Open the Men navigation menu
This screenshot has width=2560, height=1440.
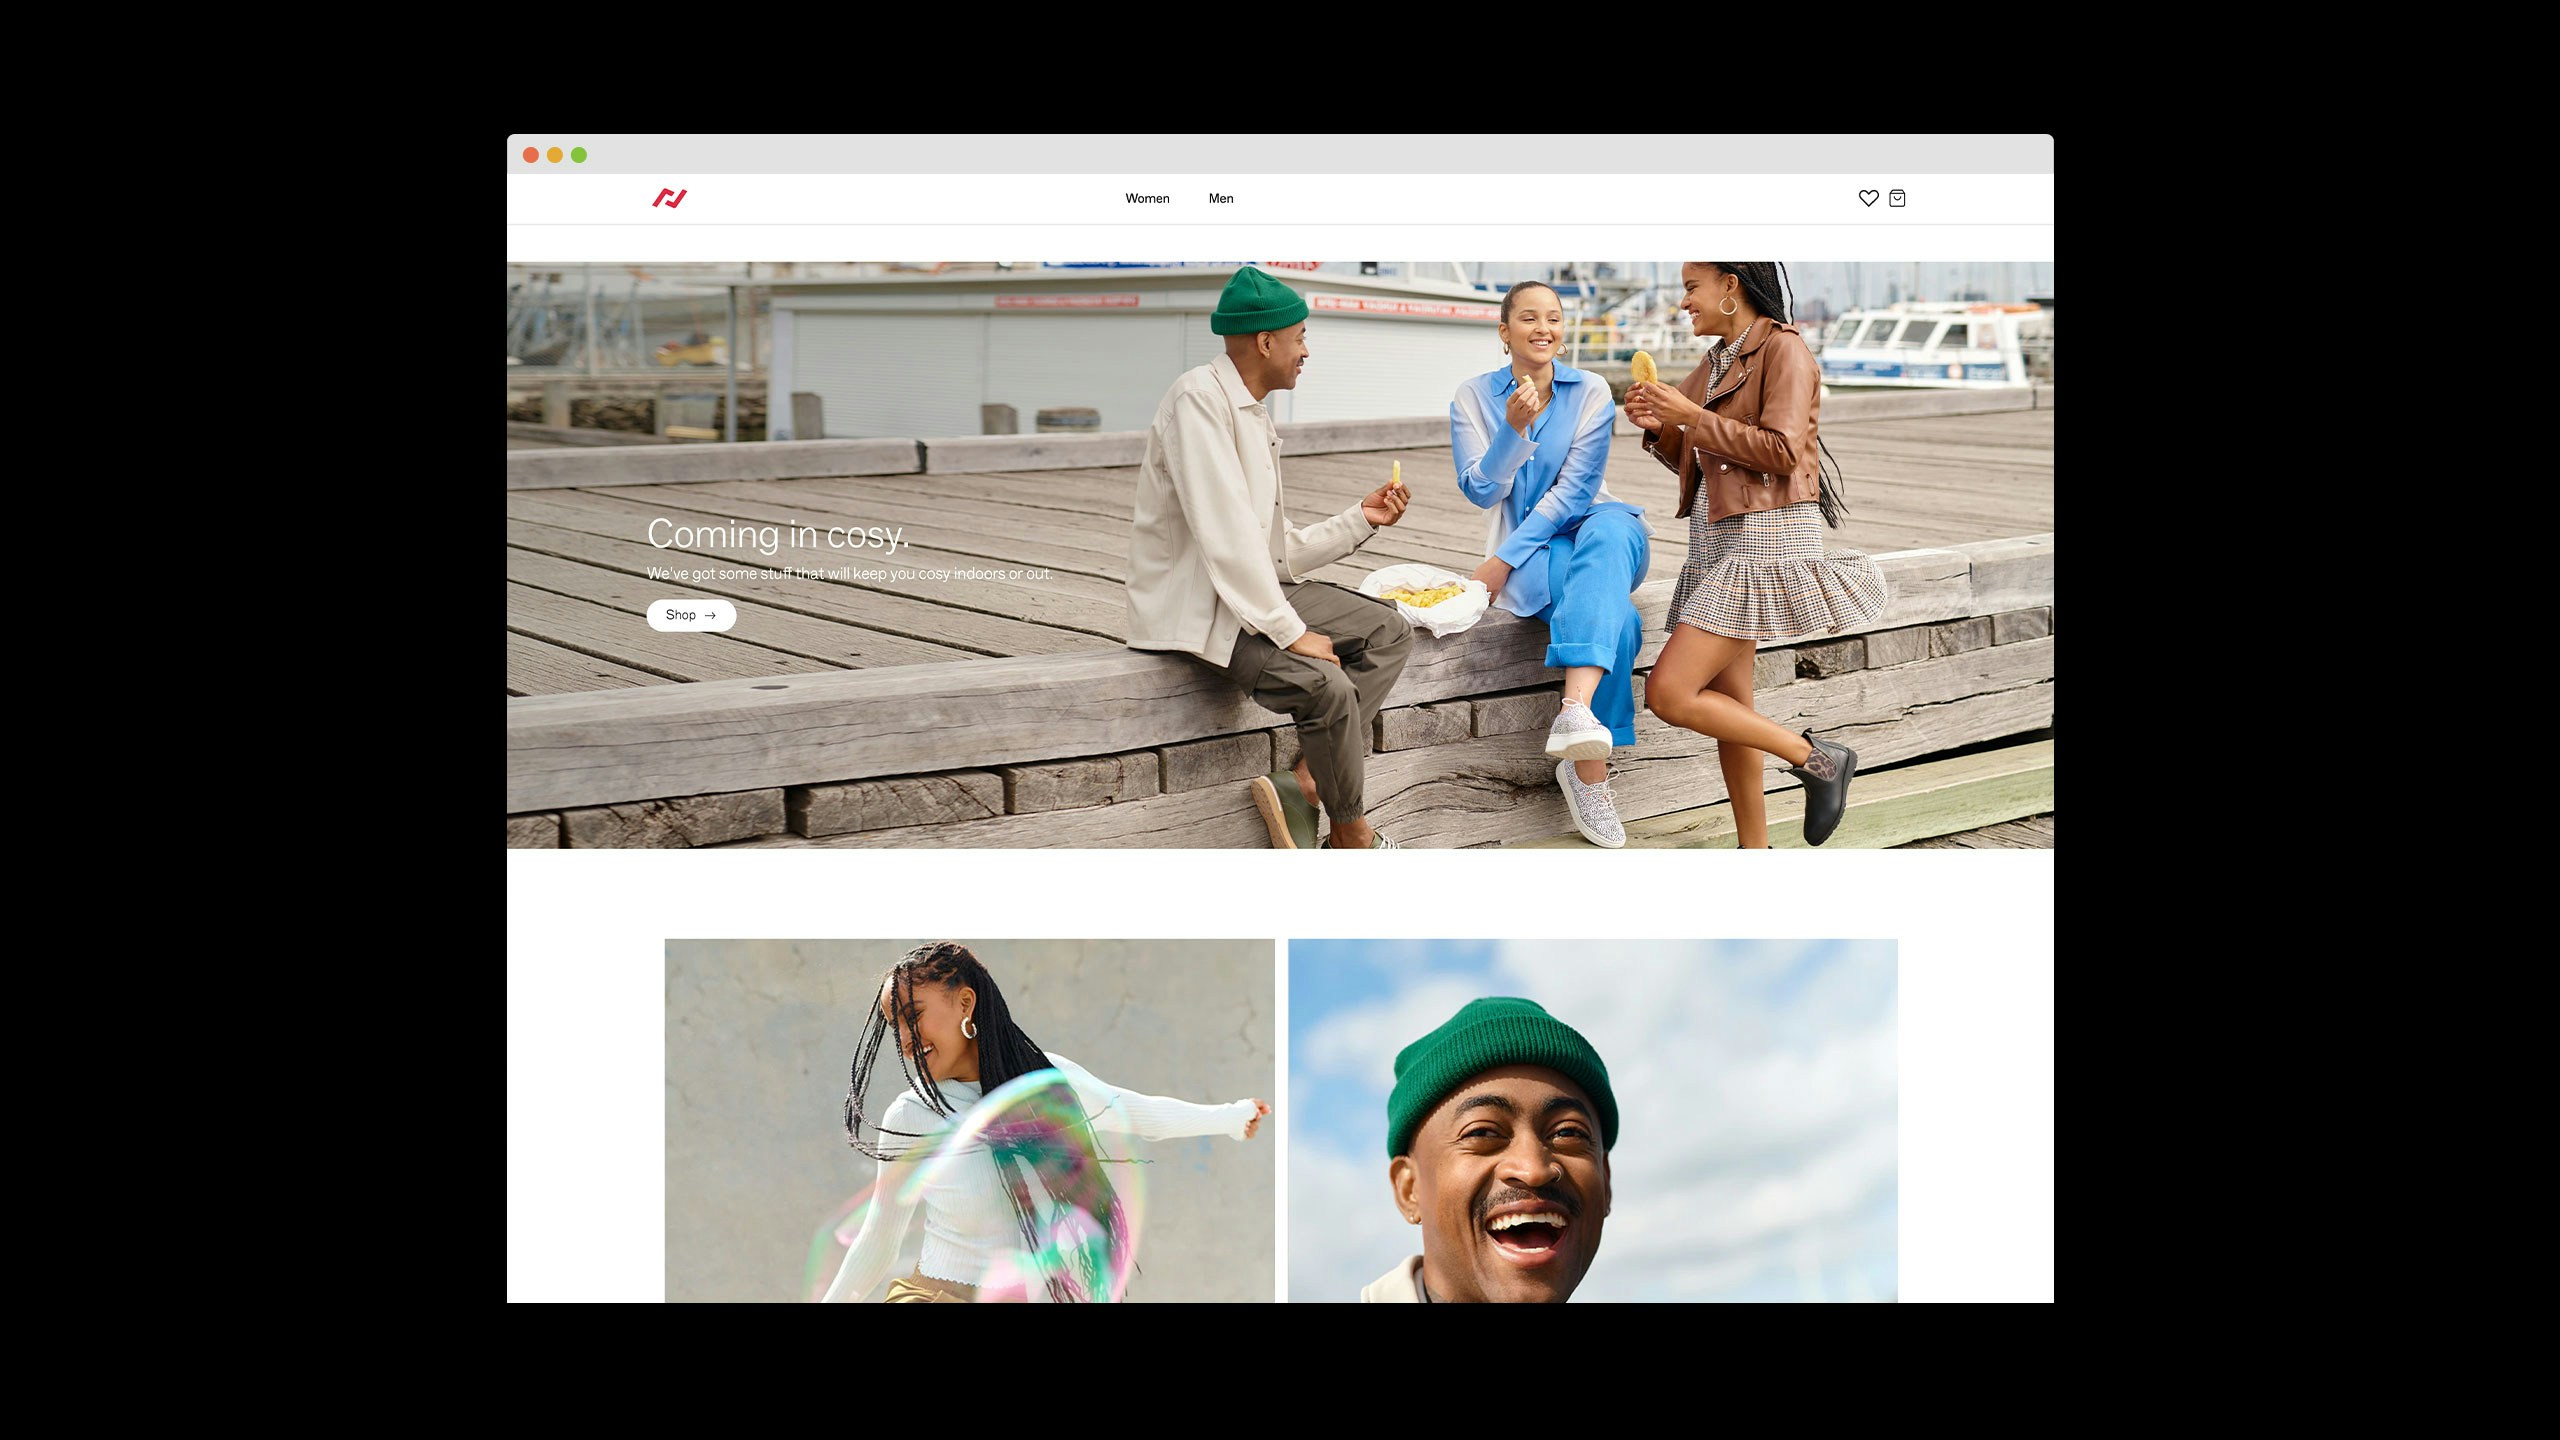[1220, 198]
